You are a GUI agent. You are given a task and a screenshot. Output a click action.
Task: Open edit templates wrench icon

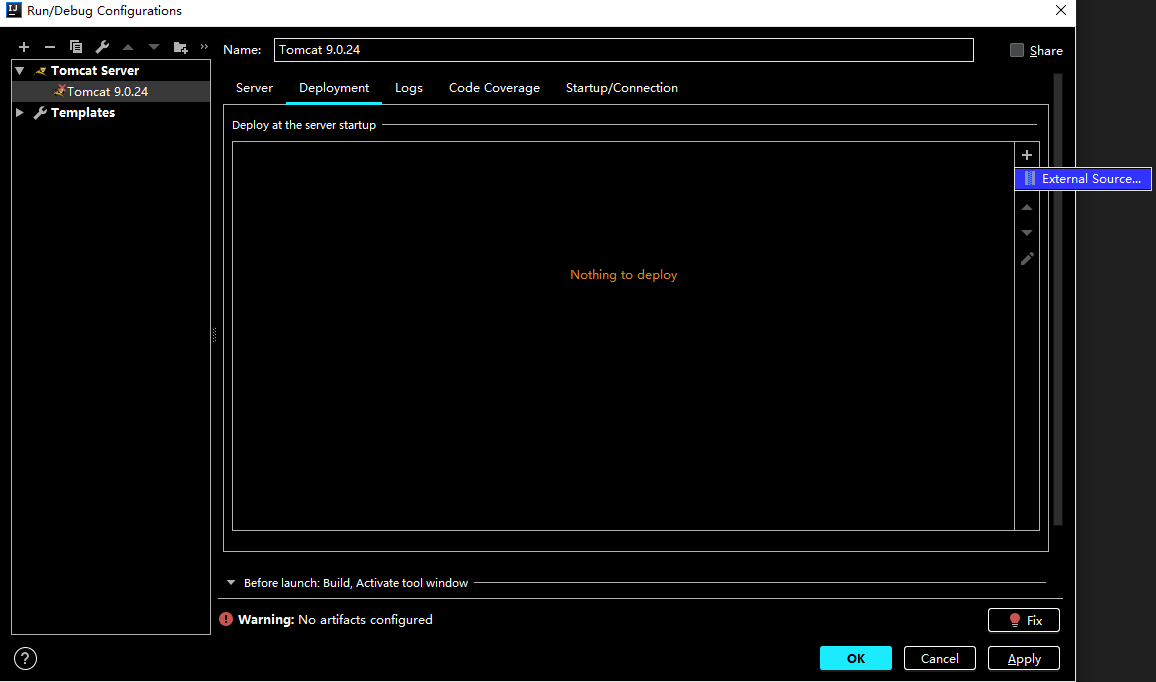click(x=102, y=47)
